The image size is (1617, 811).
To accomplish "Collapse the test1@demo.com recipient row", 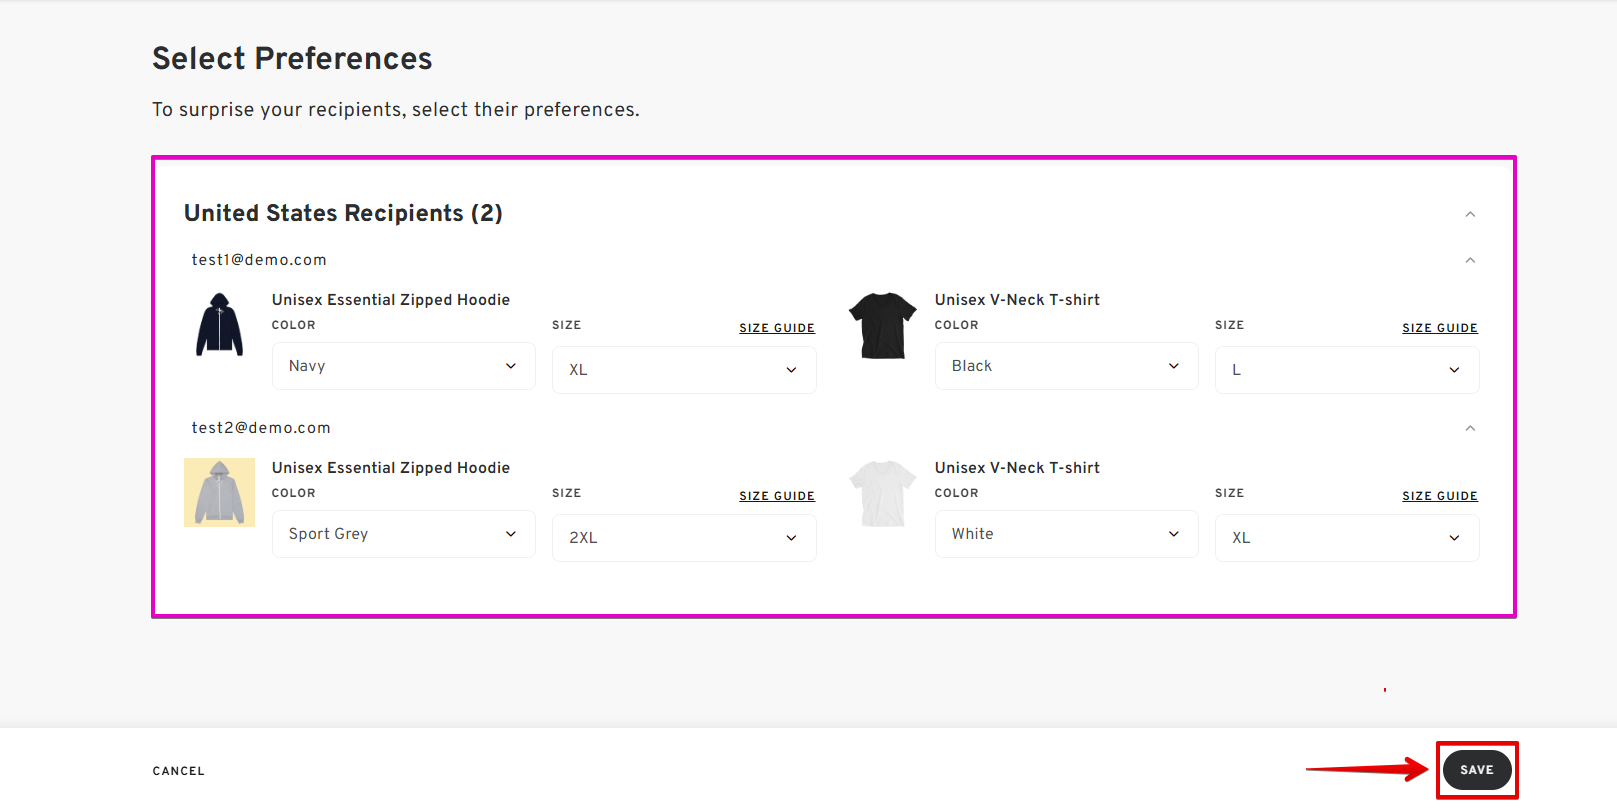I will point(1470,260).
